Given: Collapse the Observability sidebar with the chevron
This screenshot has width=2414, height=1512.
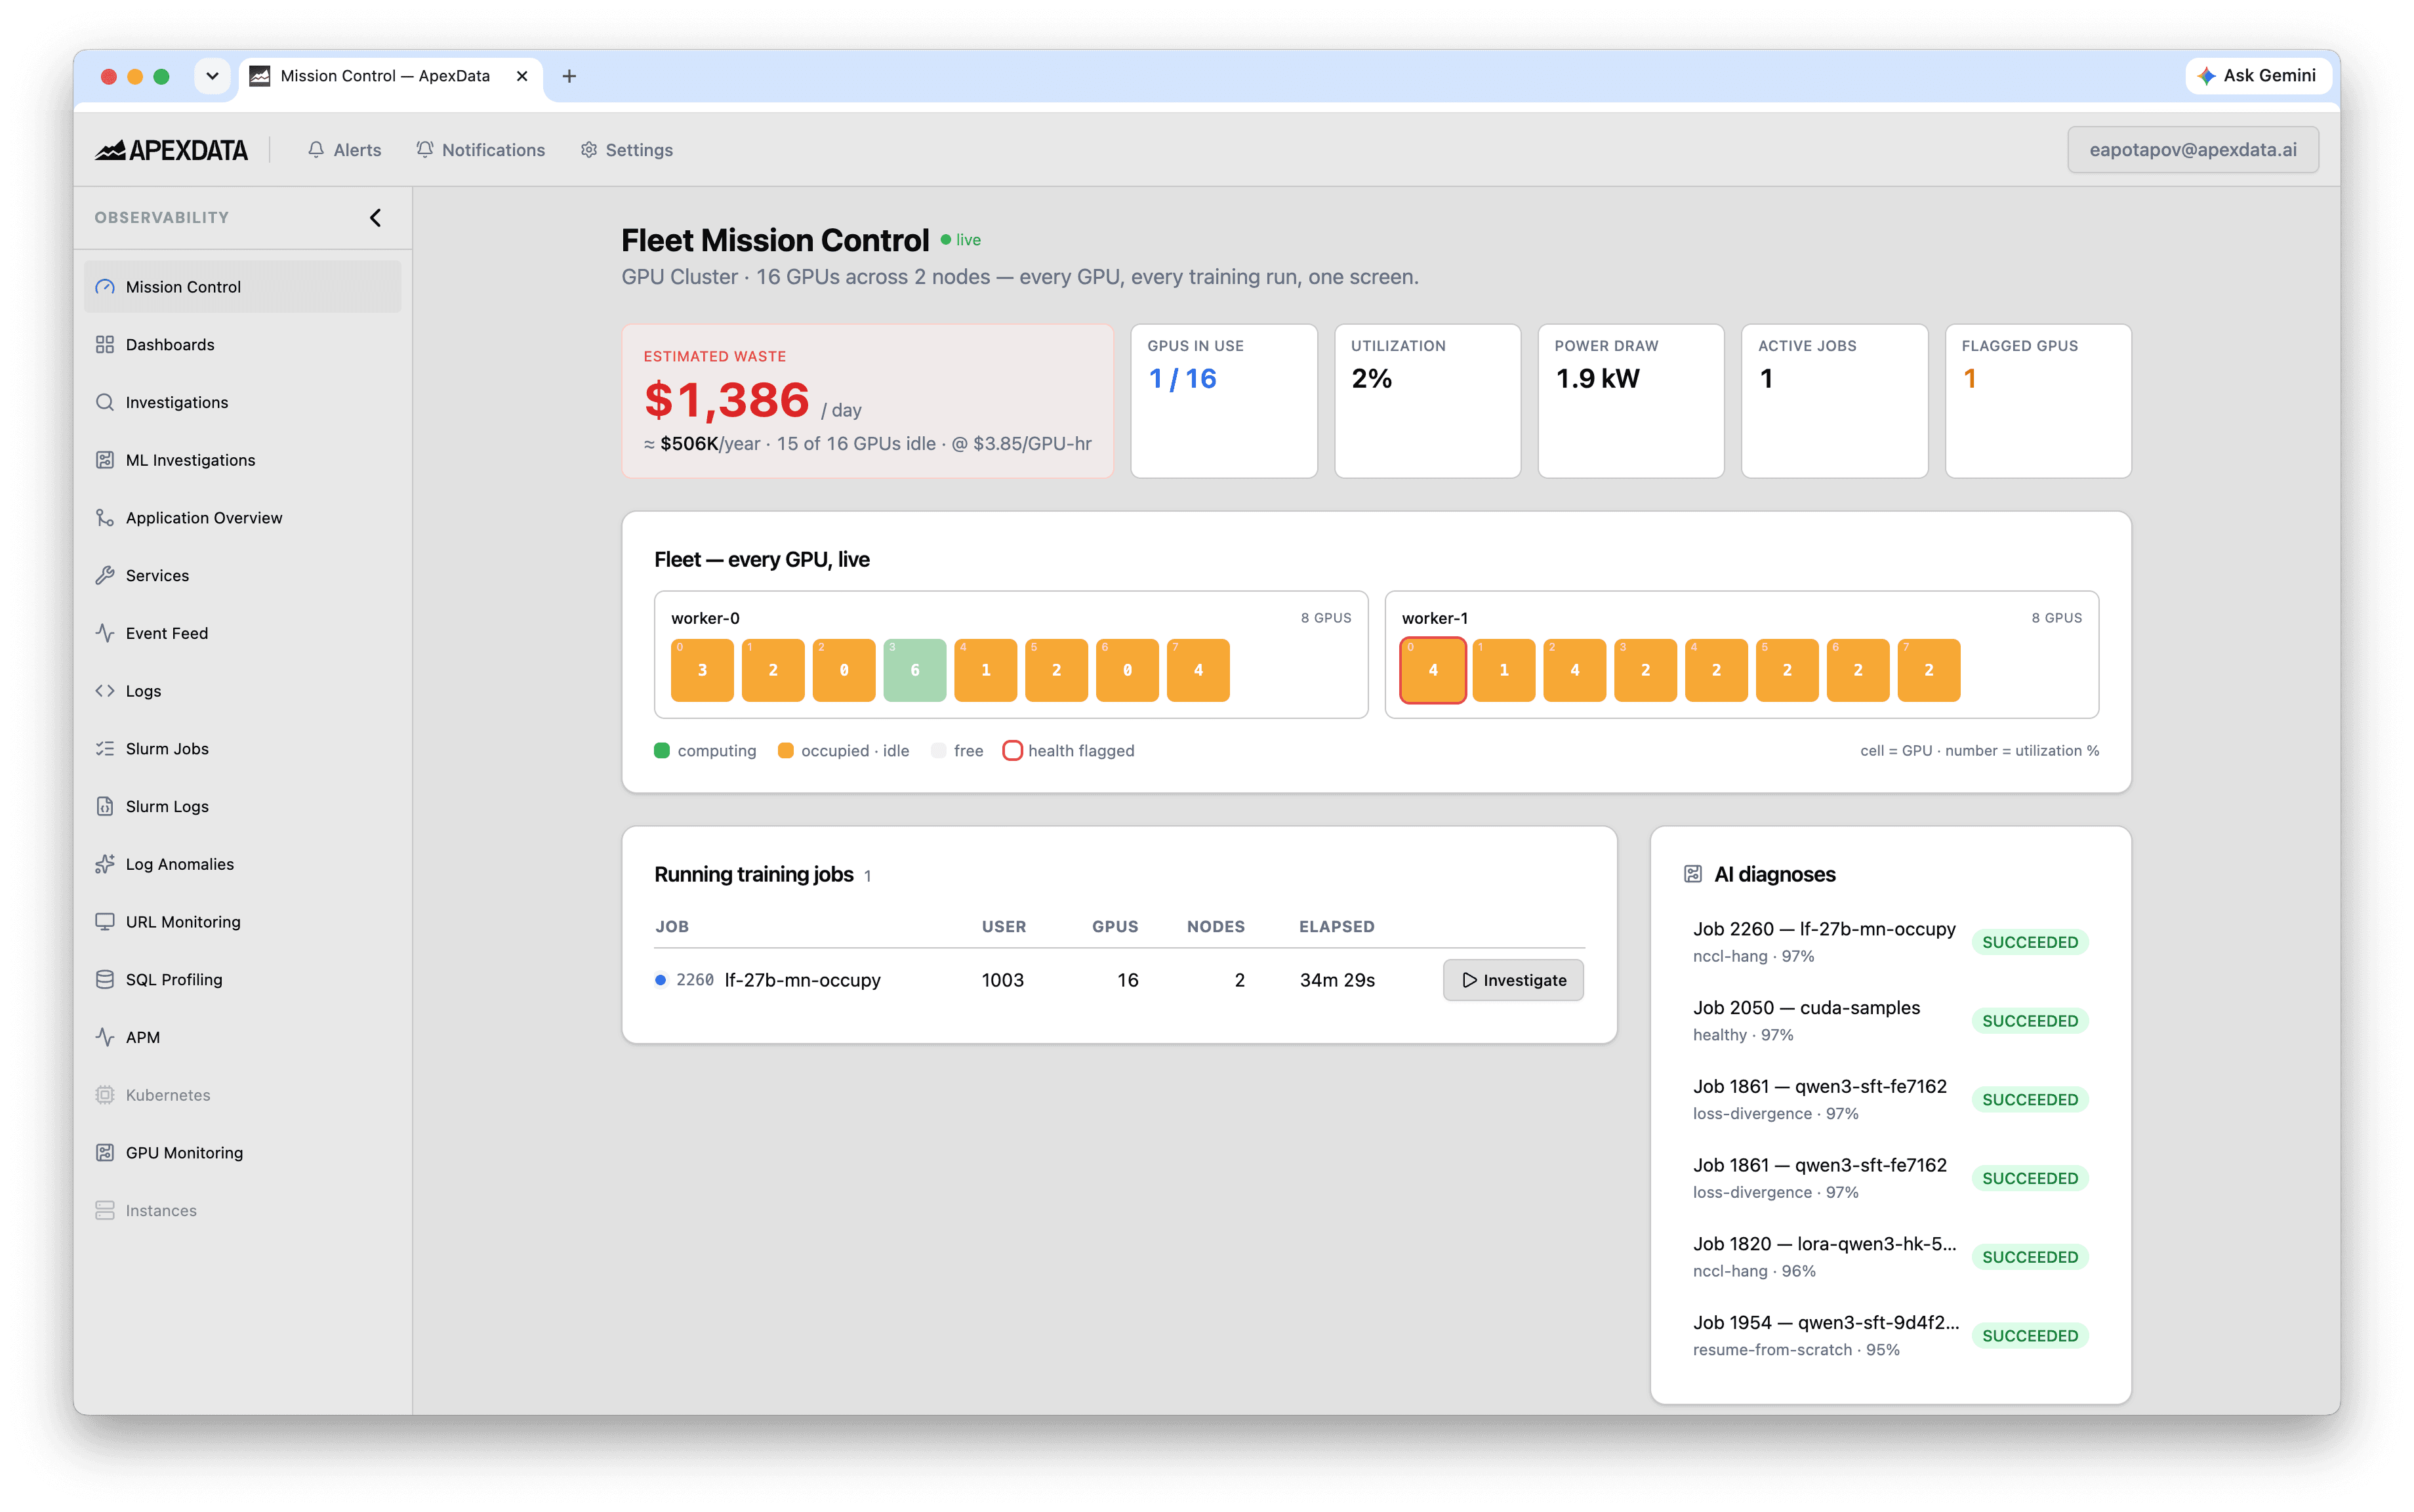Looking at the screenshot, I should coord(376,217).
